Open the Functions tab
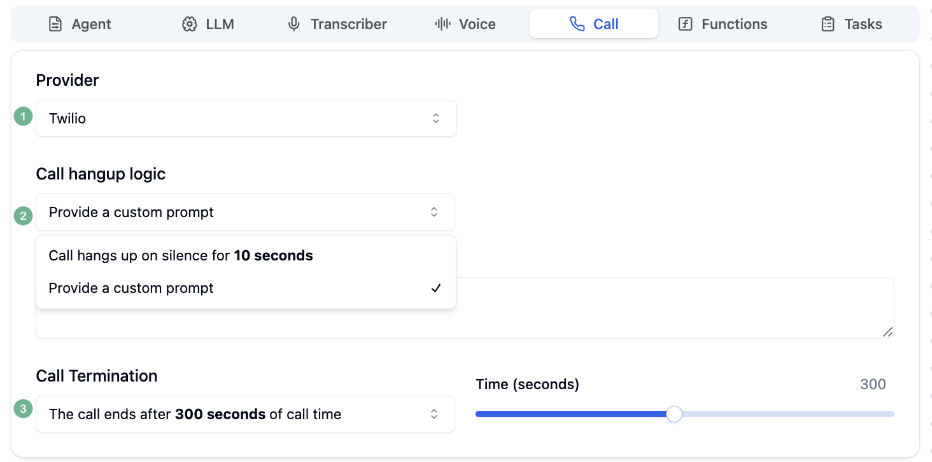 [x=722, y=24]
